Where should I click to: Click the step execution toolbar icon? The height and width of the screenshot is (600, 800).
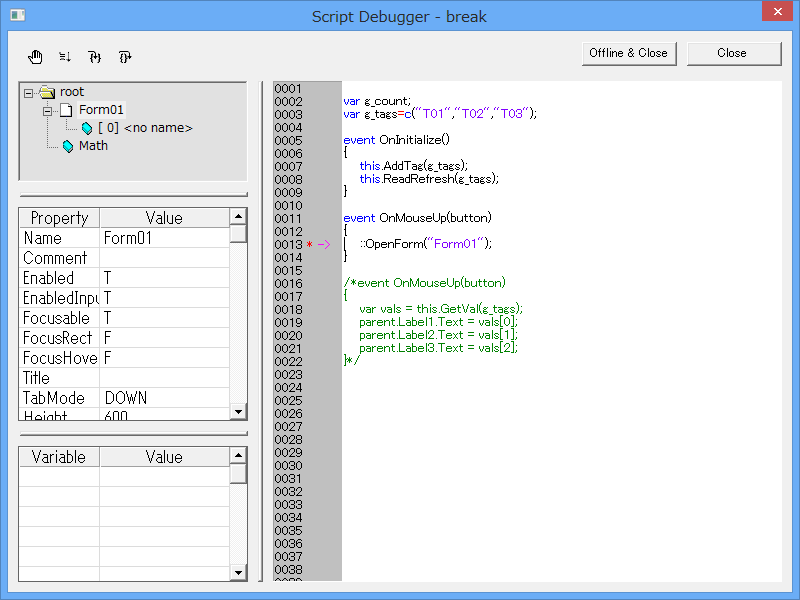pyautogui.click(x=64, y=57)
